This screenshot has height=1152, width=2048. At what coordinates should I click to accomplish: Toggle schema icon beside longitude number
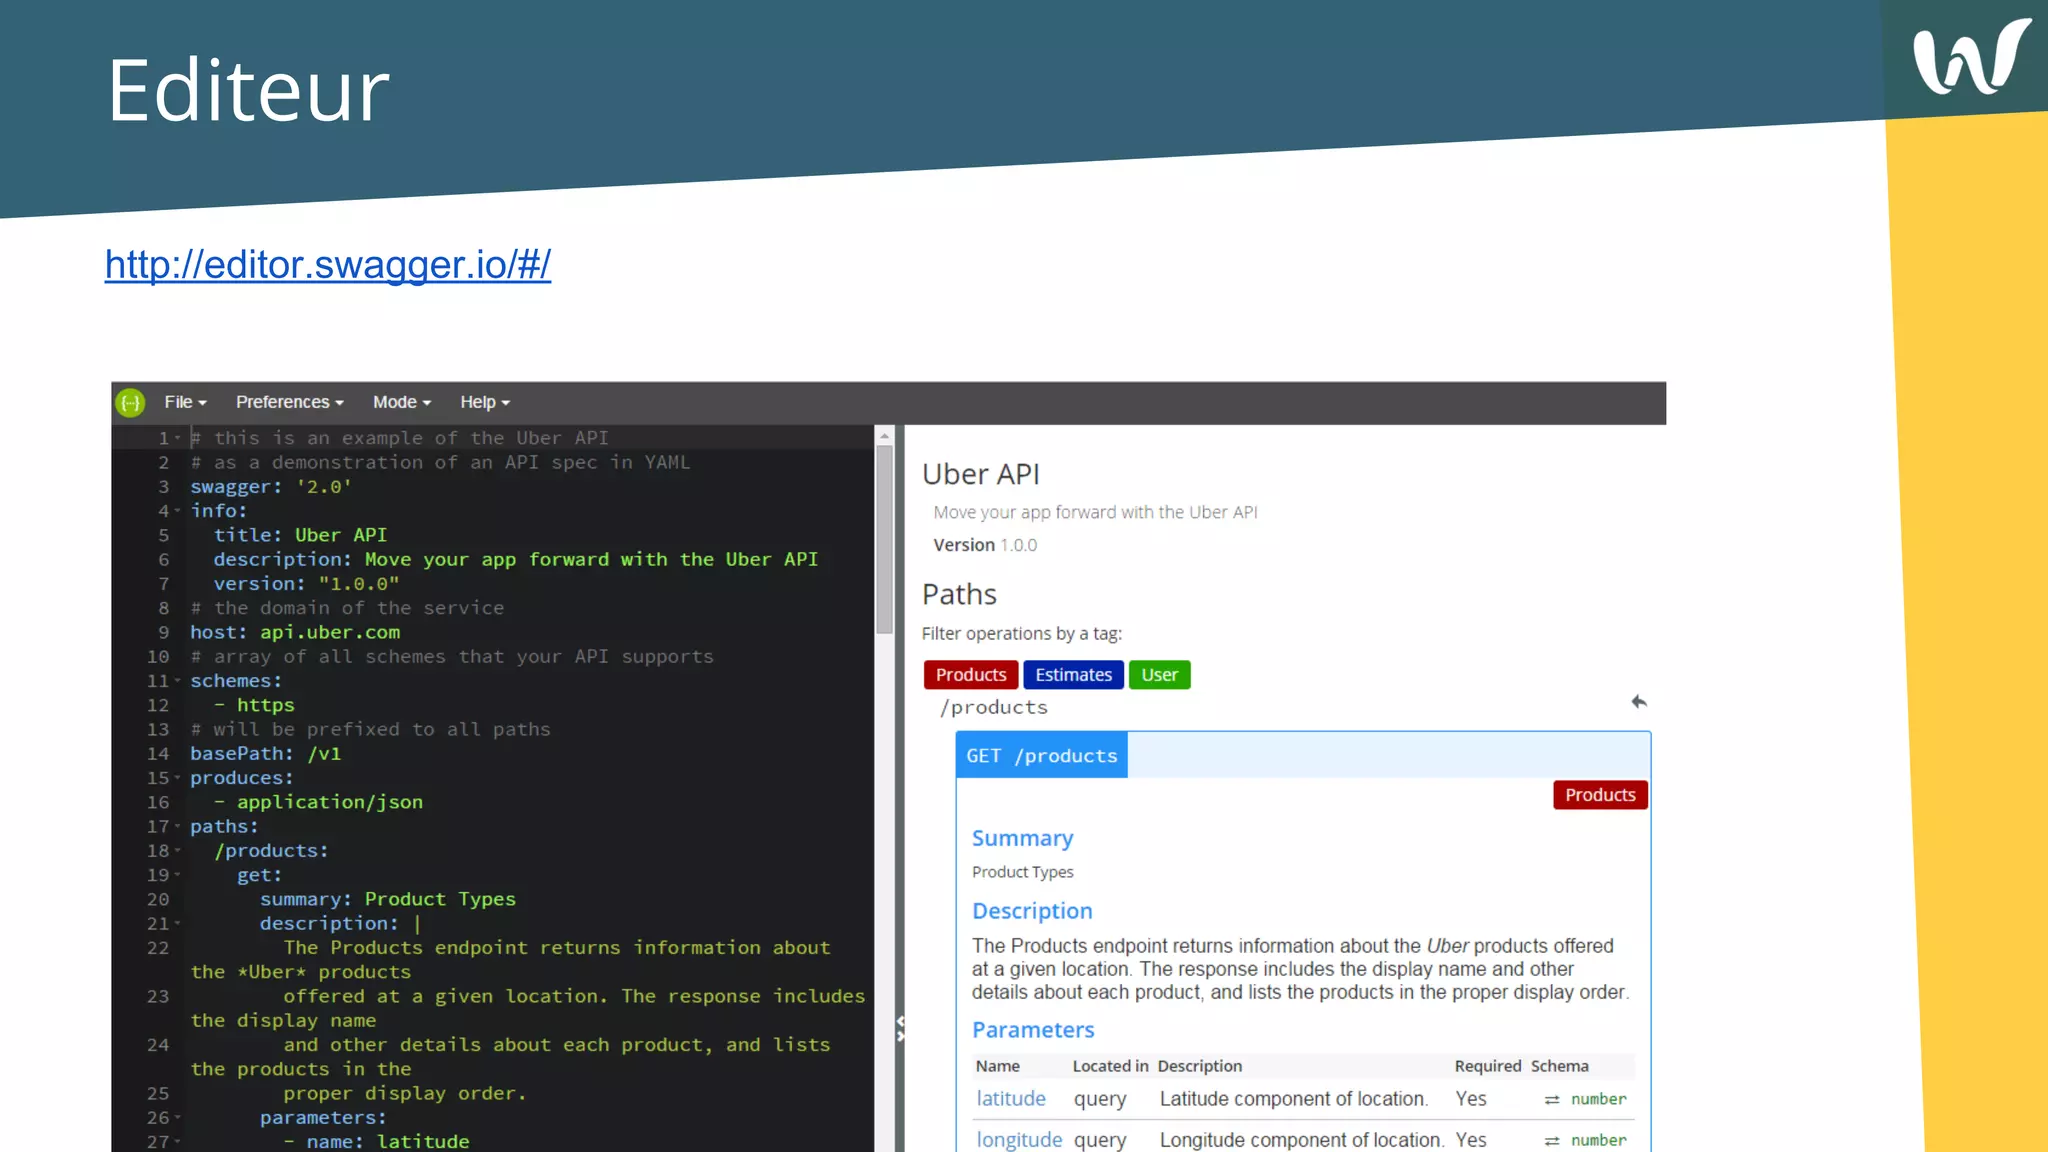tap(1552, 1141)
